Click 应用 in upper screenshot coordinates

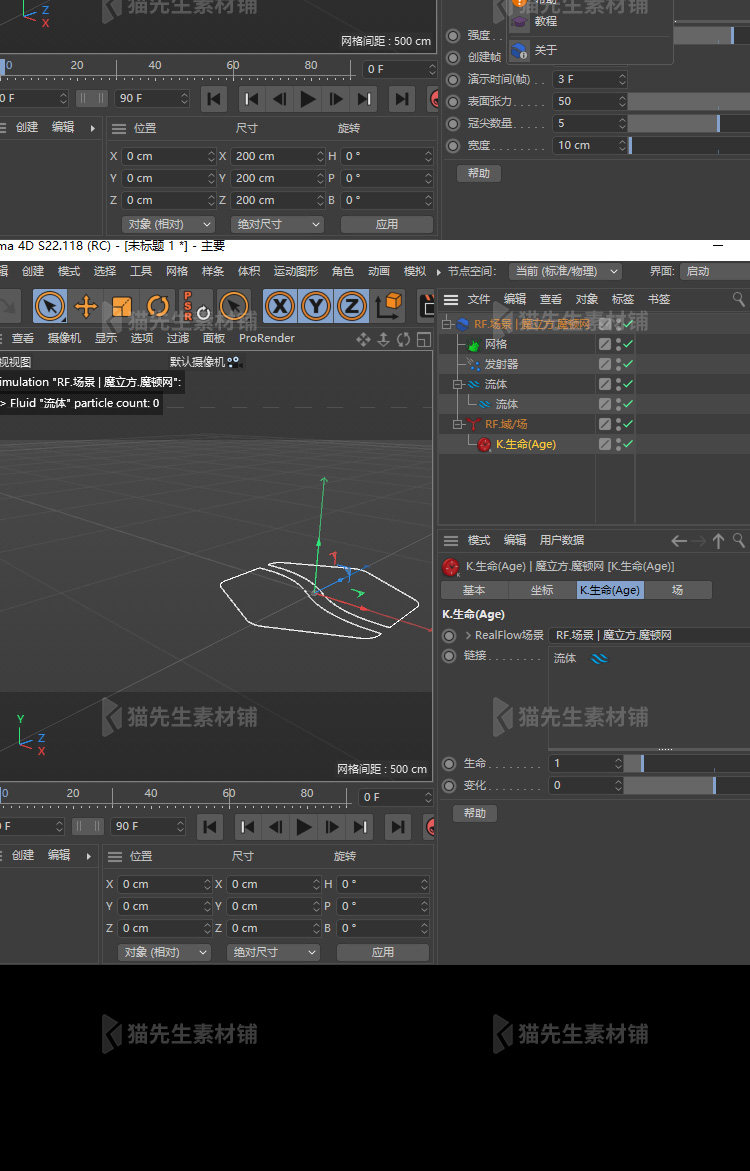point(387,224)
